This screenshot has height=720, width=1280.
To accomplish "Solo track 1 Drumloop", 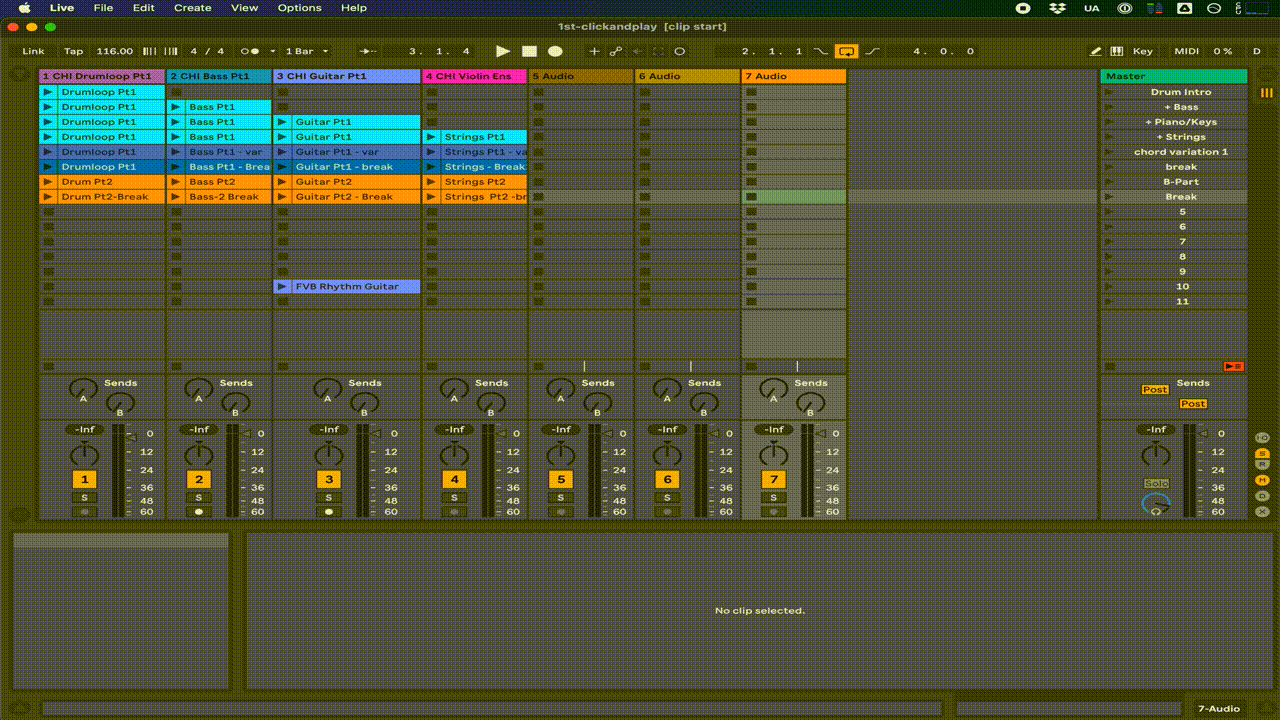I will click(x=84, y=497).
